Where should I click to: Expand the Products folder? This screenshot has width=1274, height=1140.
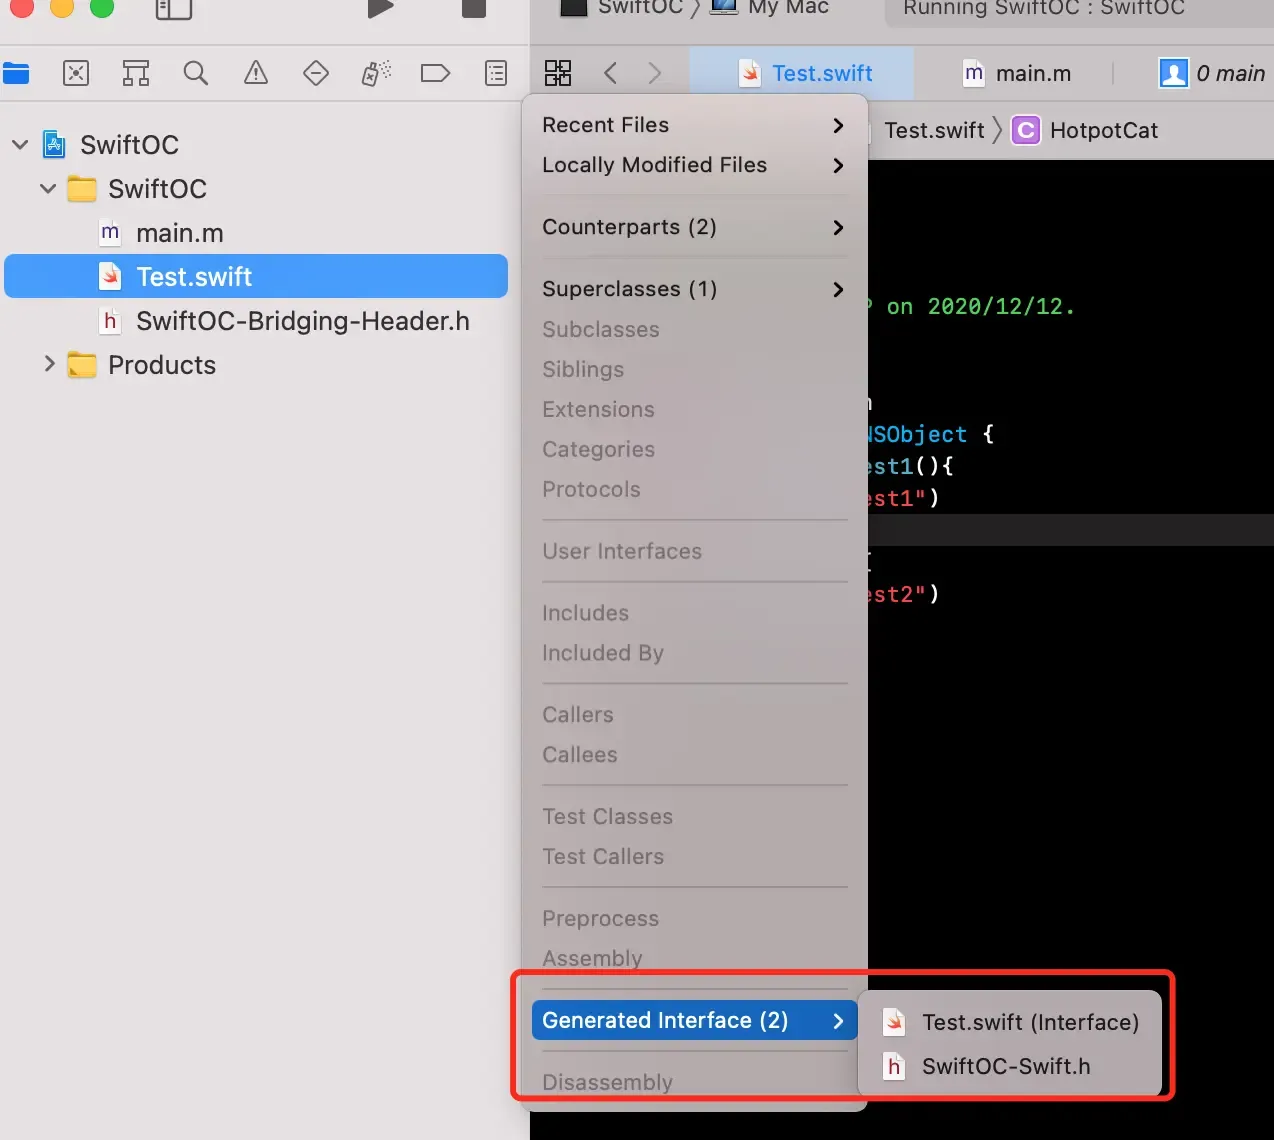click(49, 365)
